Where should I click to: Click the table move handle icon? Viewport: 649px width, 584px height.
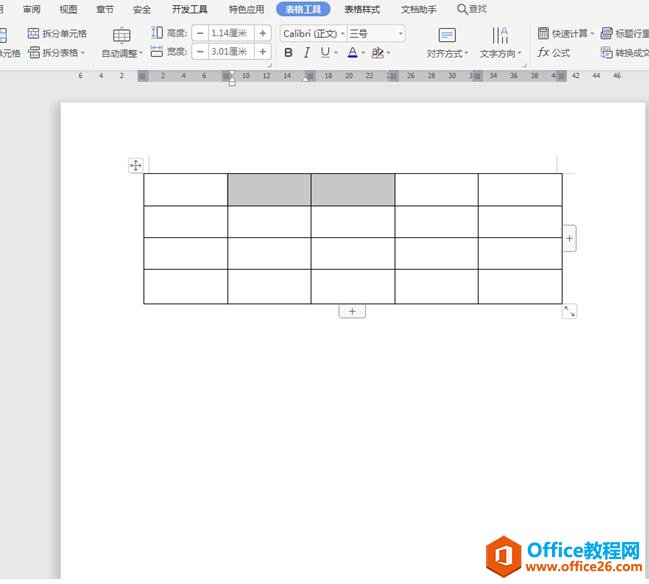136,166
